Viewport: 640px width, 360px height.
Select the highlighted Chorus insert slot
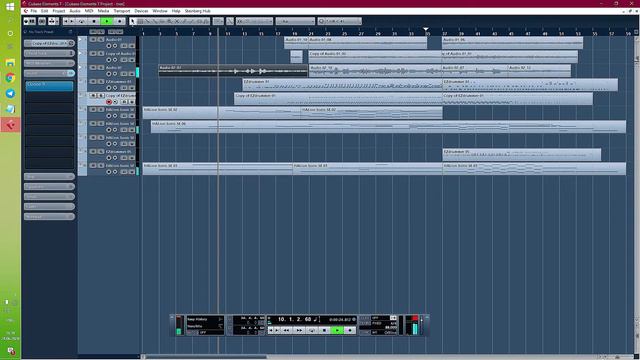click(49, 85)
